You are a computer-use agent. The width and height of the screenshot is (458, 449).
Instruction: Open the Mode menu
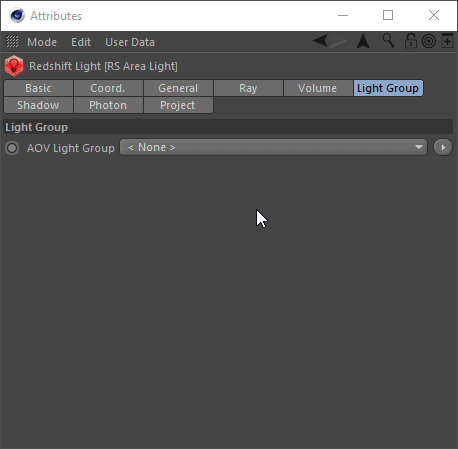42,42
